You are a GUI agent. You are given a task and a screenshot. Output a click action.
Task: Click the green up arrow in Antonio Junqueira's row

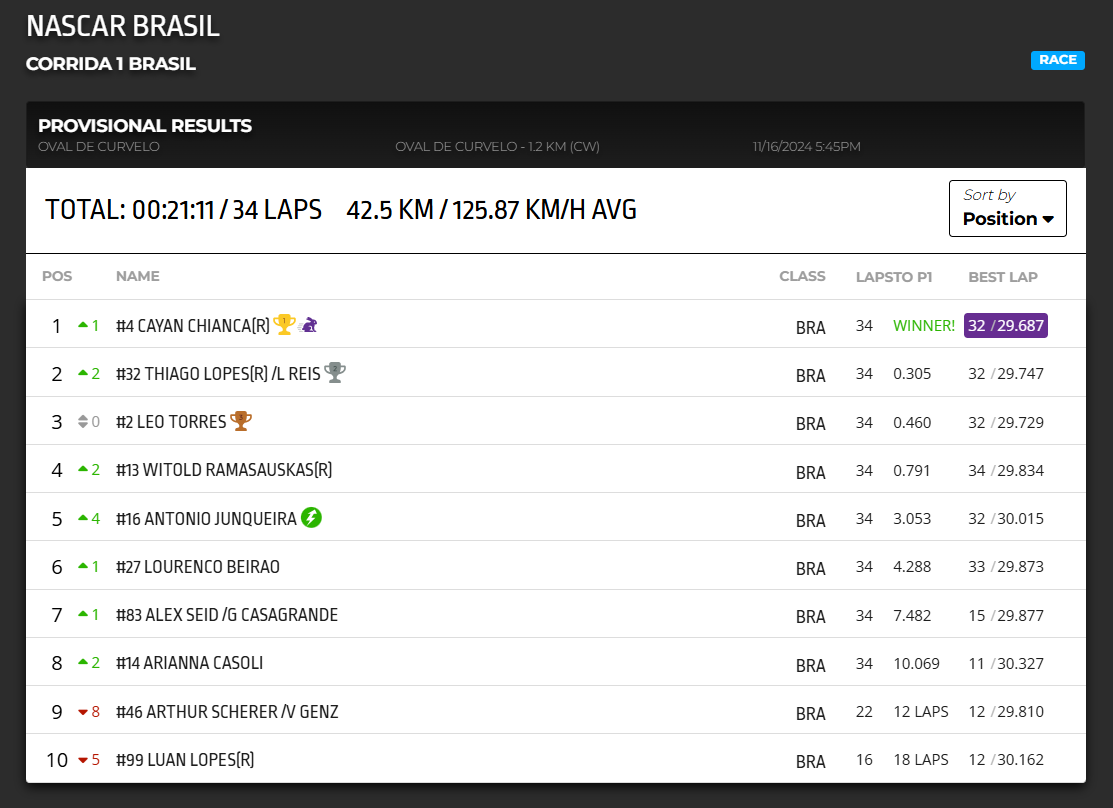83,518
